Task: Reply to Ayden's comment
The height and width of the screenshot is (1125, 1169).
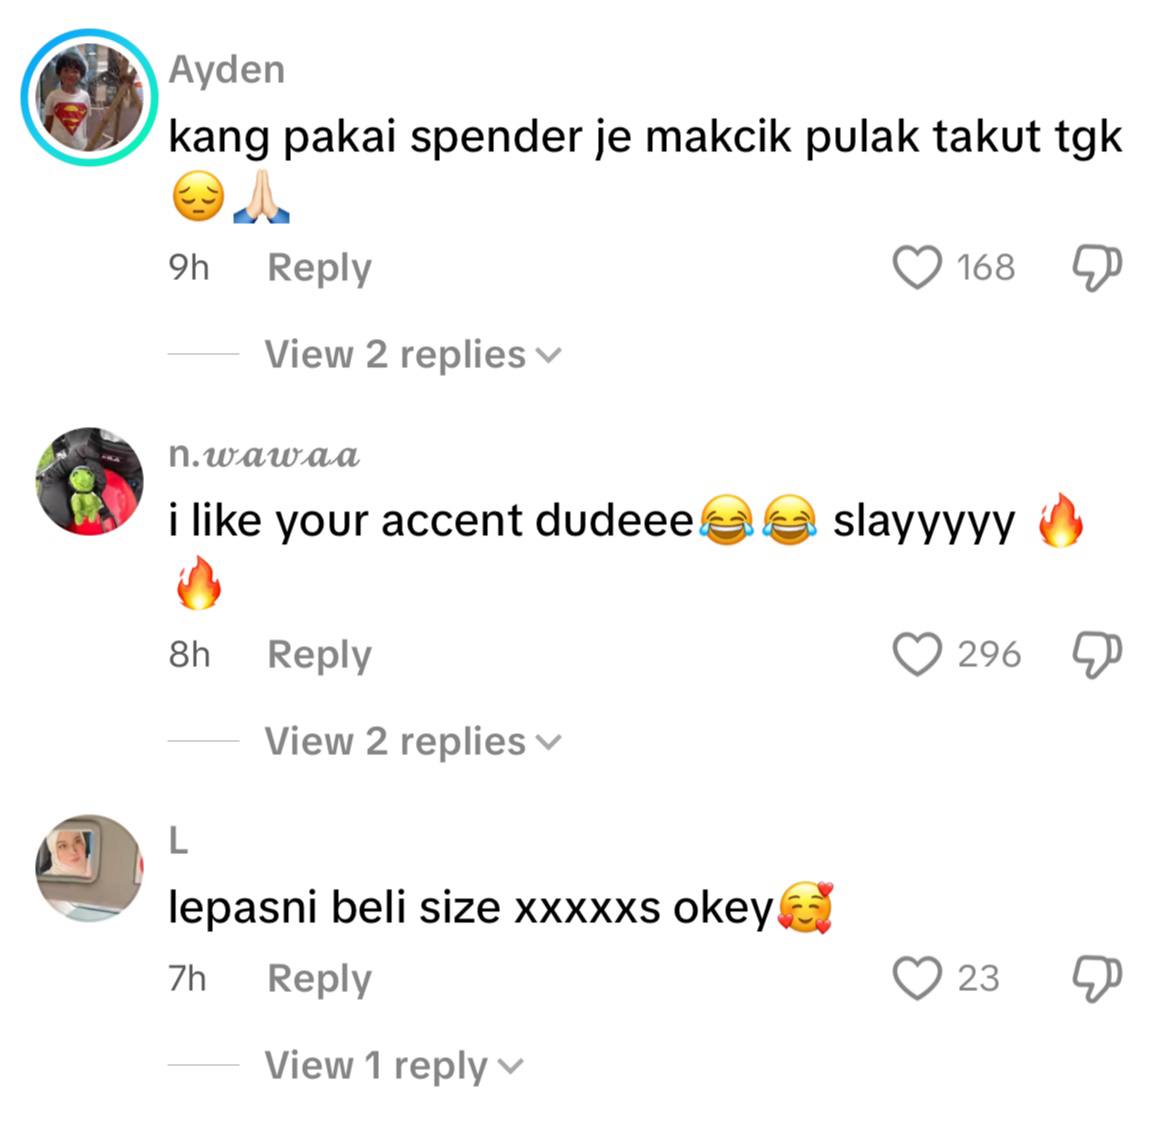Action: [319, 268]
